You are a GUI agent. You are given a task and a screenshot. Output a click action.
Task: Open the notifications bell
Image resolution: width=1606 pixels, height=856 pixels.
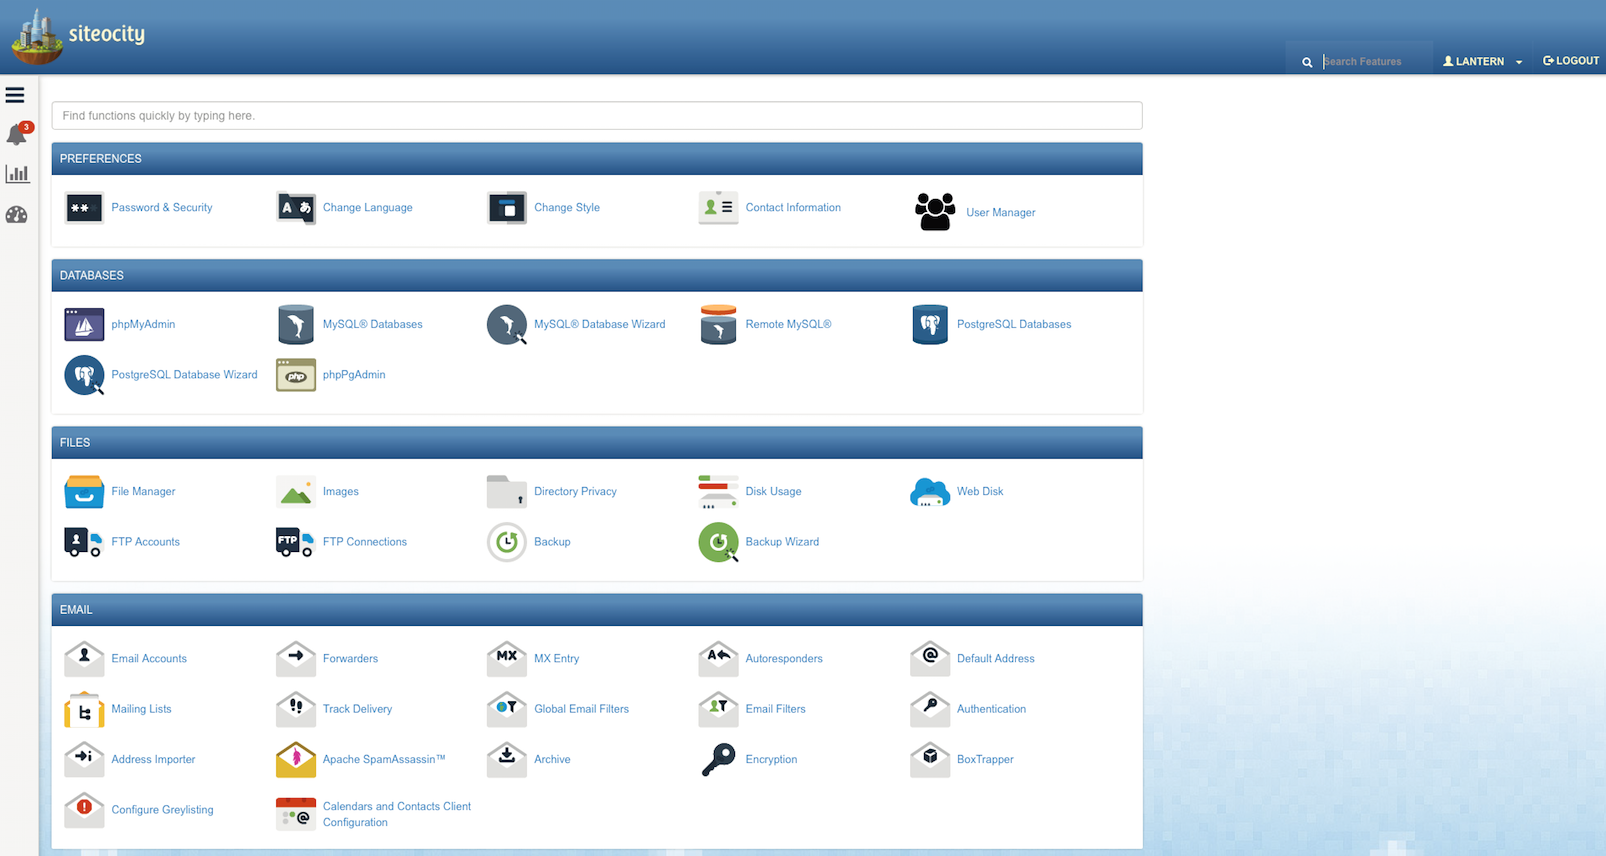[17, 134]
